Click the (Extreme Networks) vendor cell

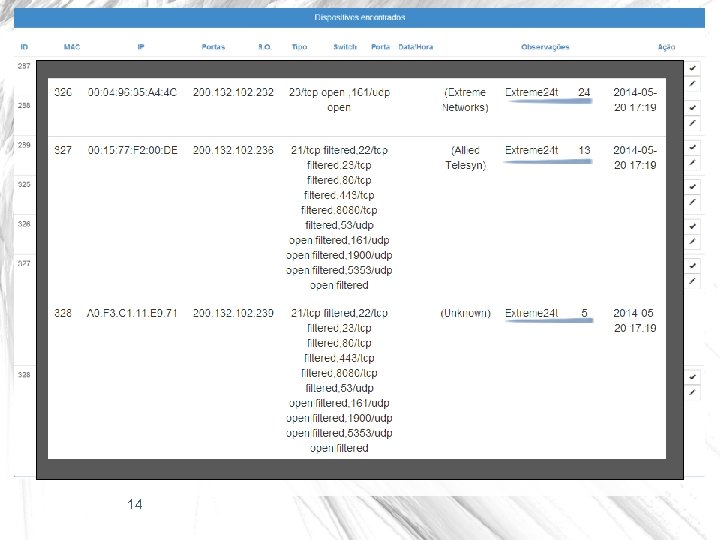(x=465, y=100)
